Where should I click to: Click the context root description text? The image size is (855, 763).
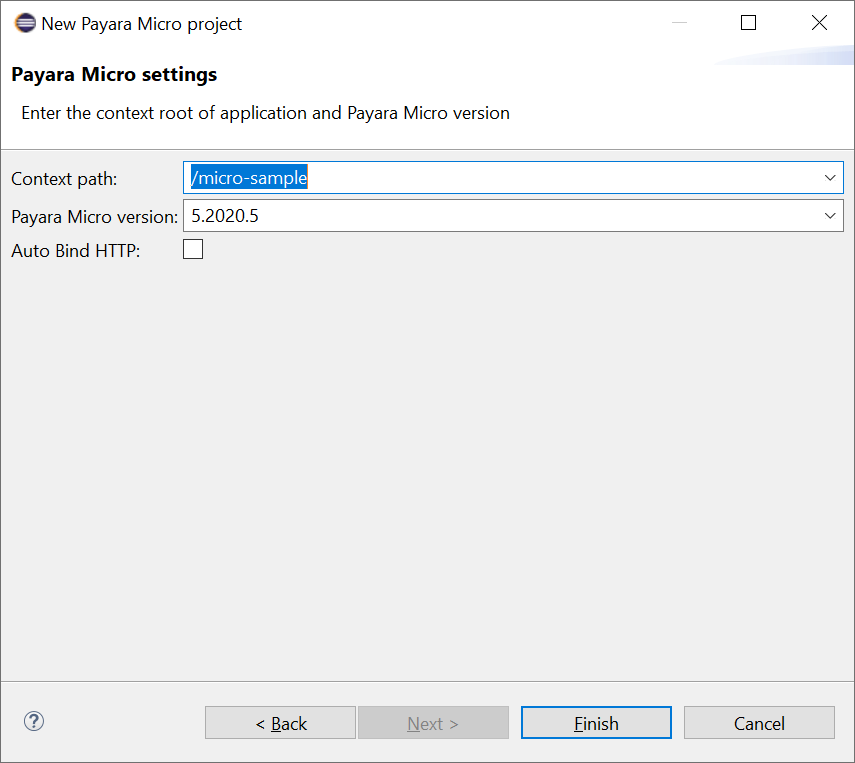click(x=265, y=113)
